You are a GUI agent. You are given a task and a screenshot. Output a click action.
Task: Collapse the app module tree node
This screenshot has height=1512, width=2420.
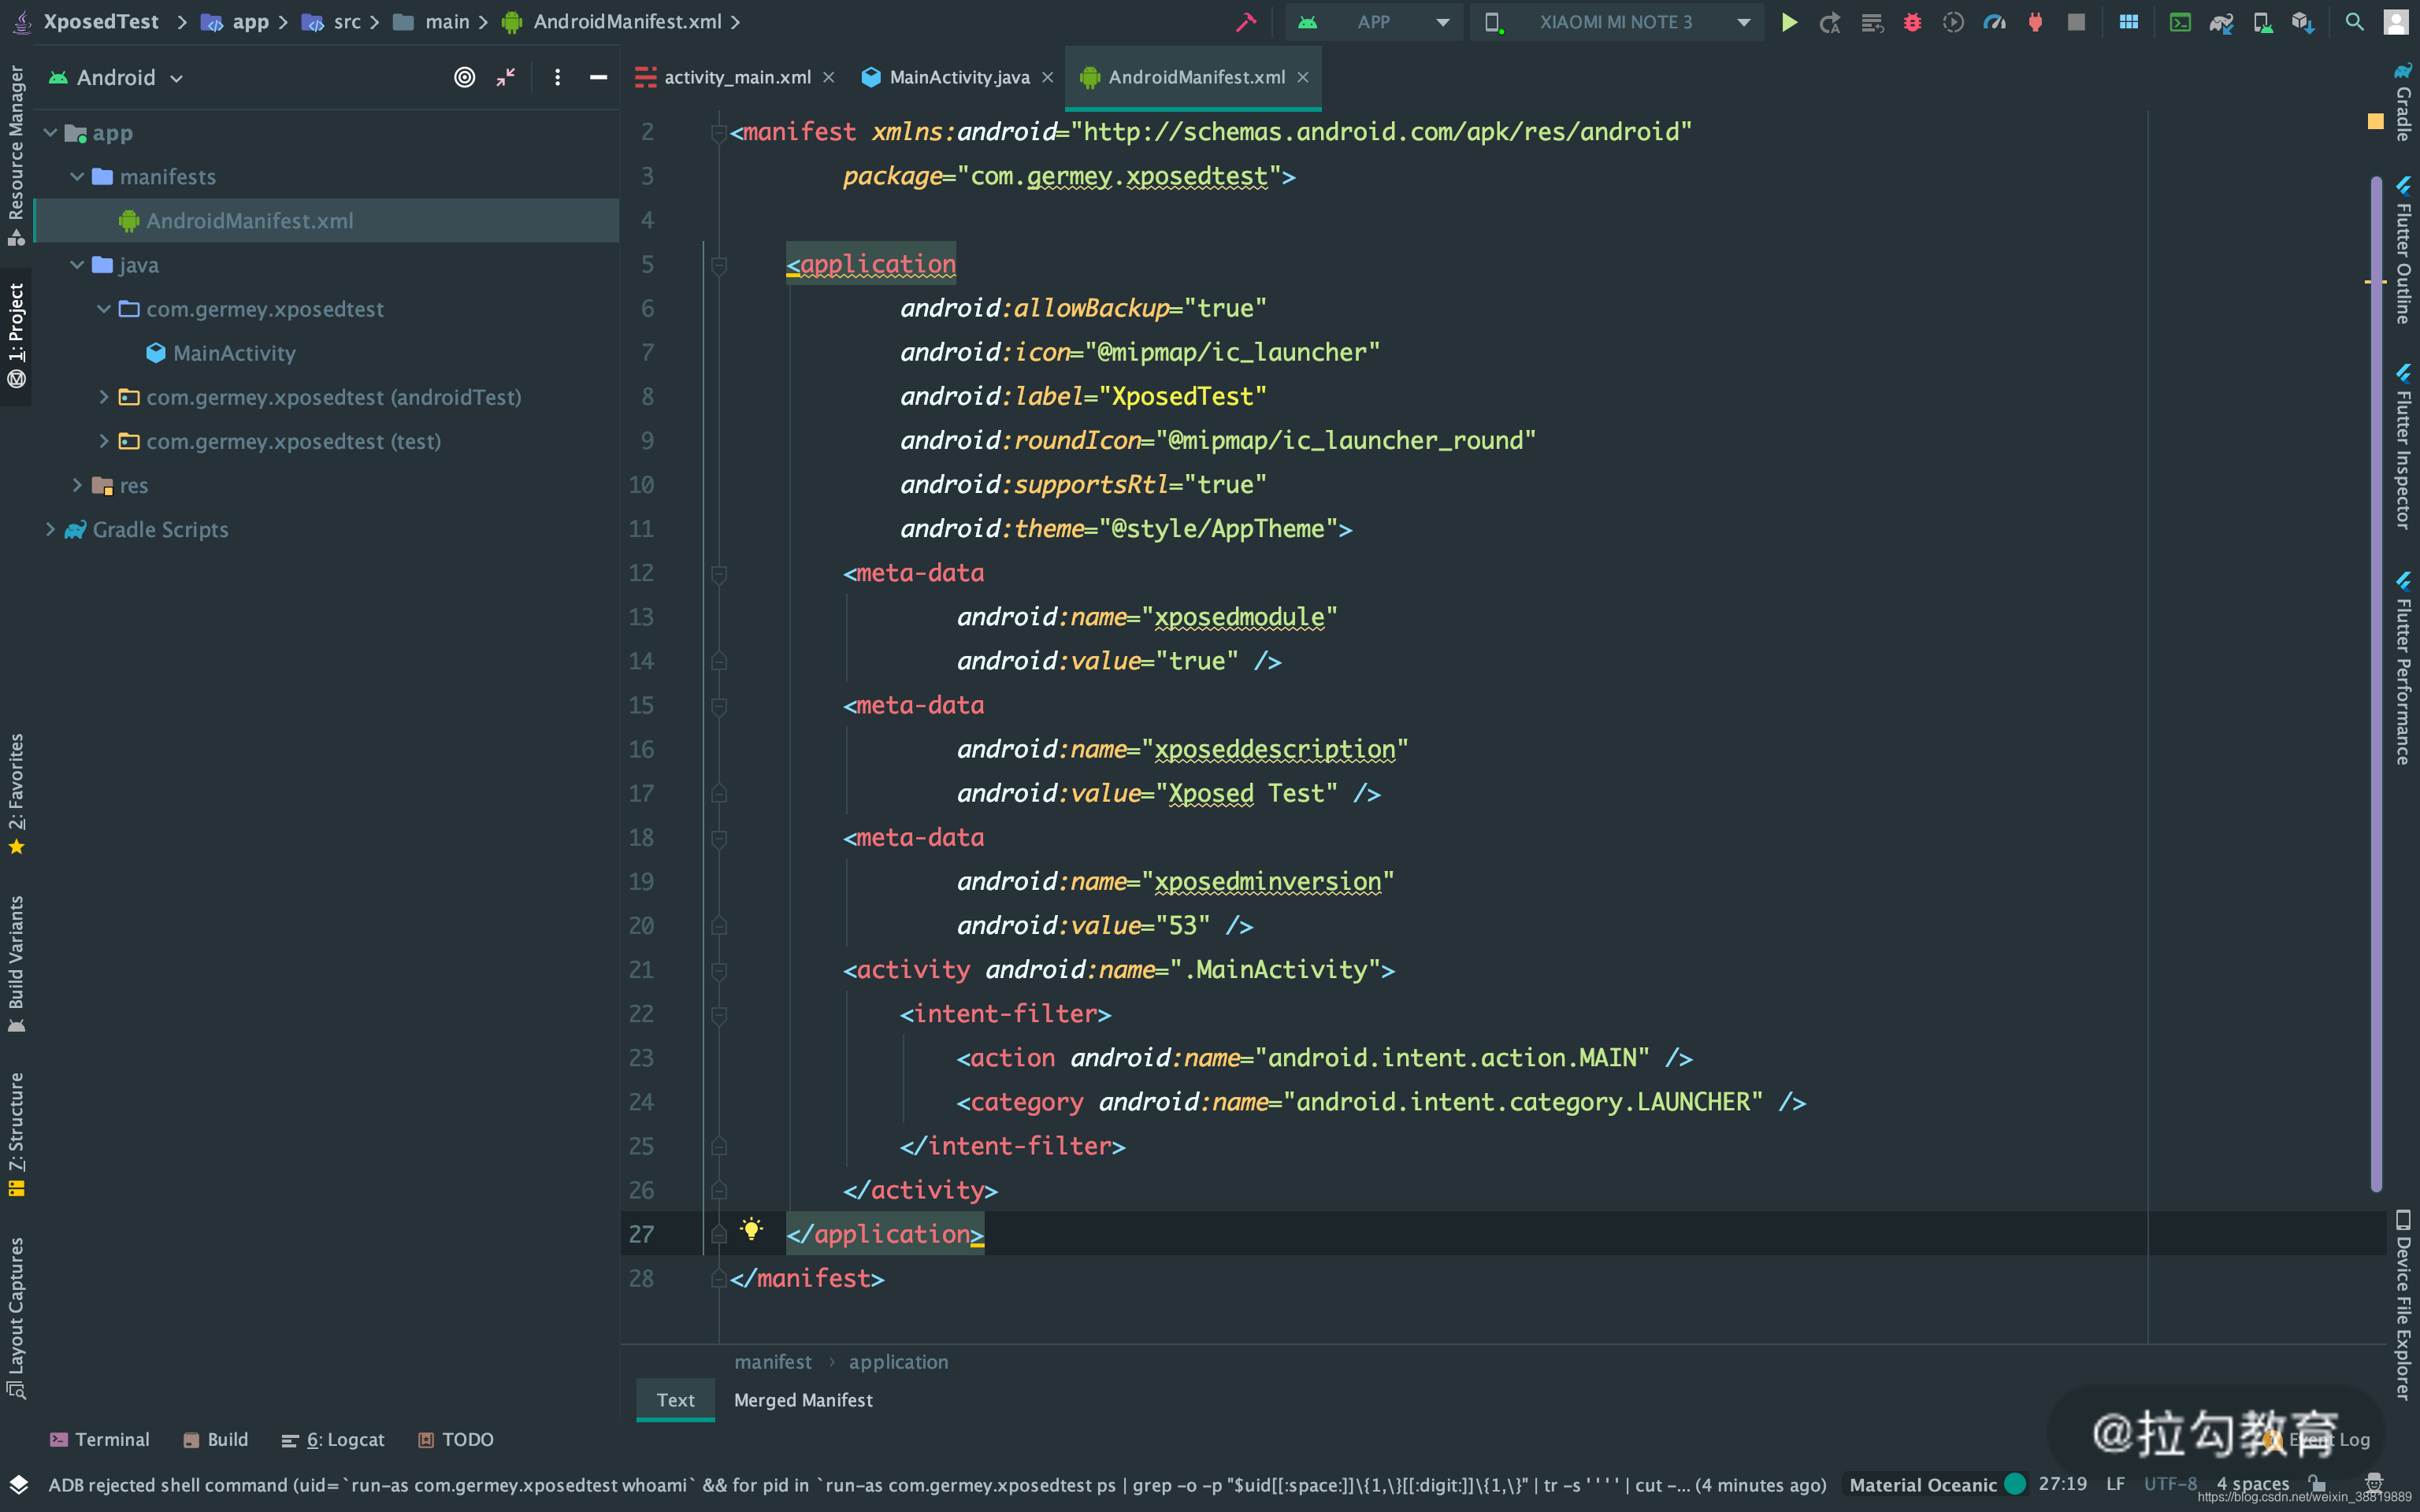pos(50,132)
